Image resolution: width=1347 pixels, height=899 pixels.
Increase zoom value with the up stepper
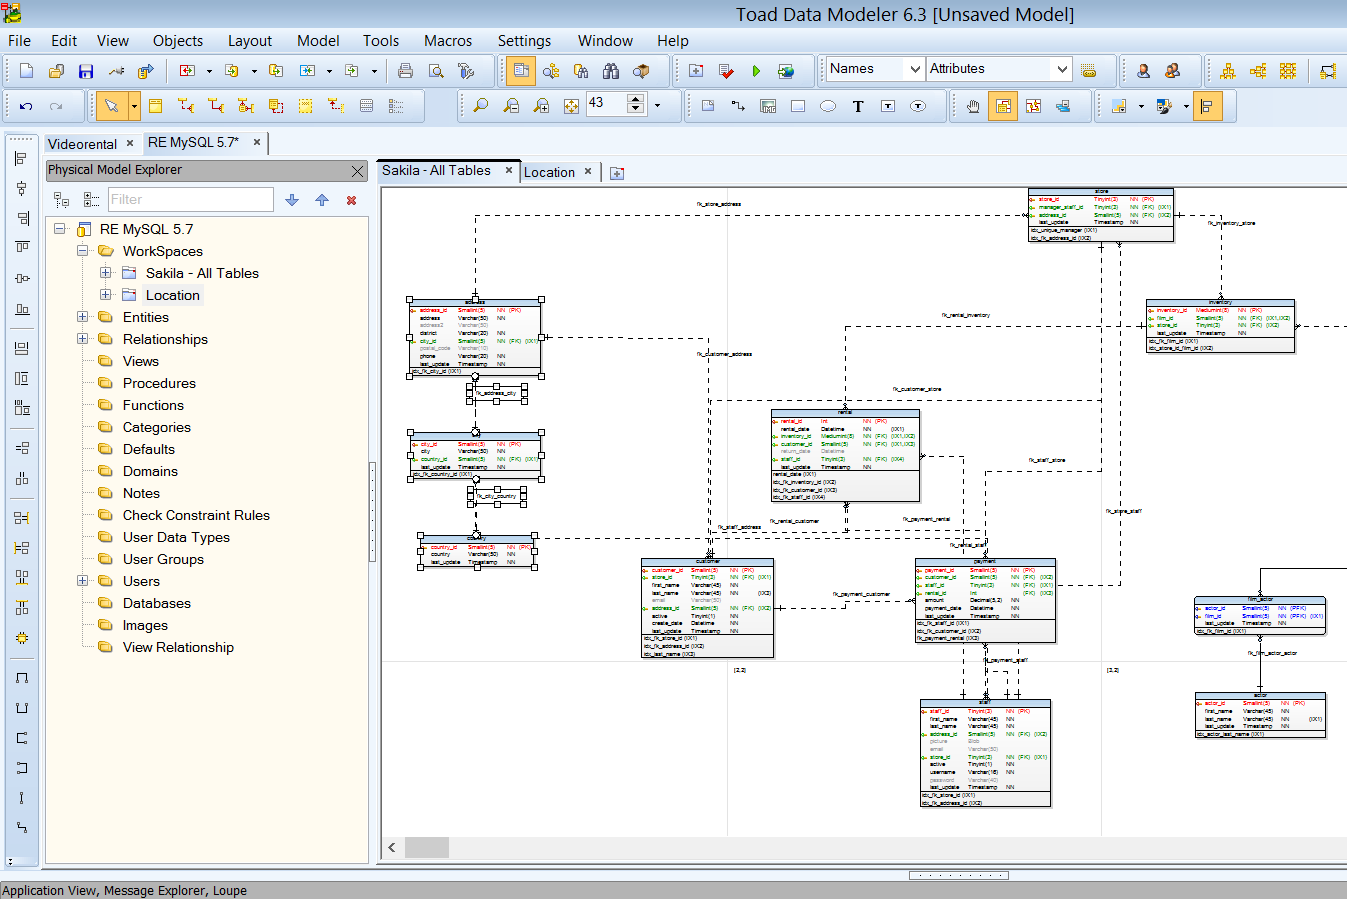pyautogui.click(x=635, y=99)
